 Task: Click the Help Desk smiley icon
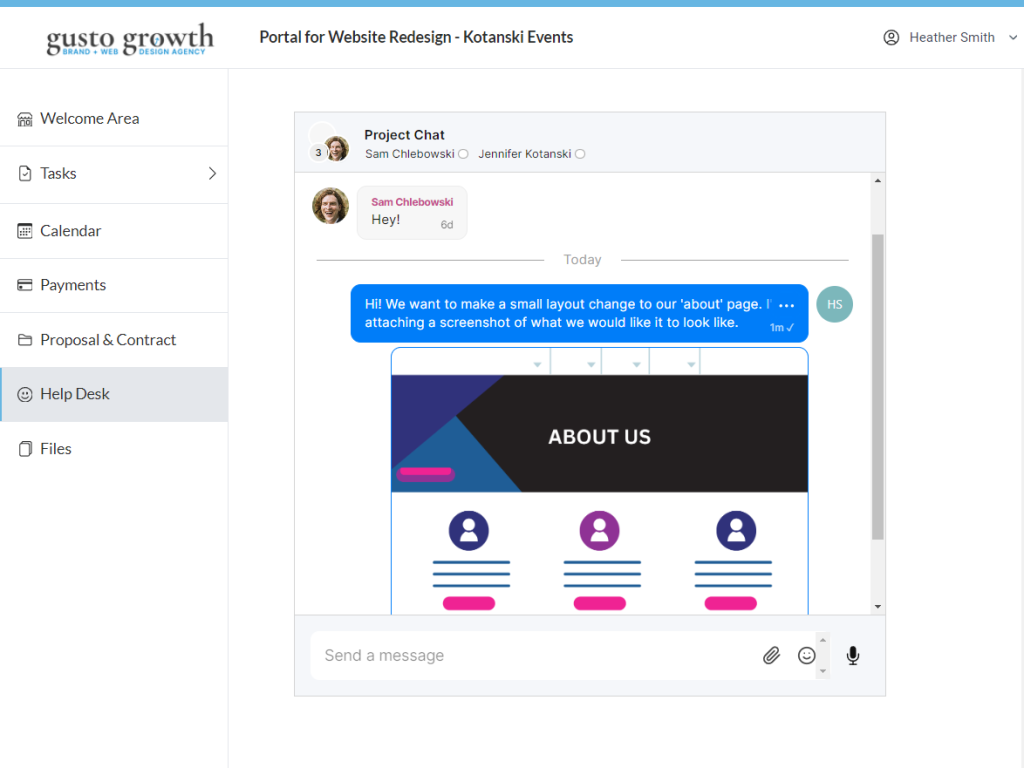click(x=25, y=394)
